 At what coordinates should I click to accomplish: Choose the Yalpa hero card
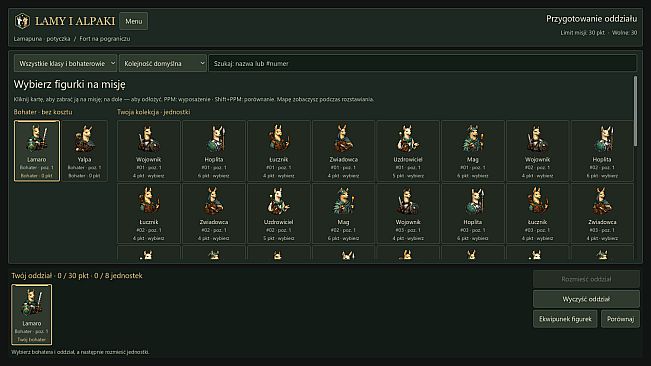point(84,151)
